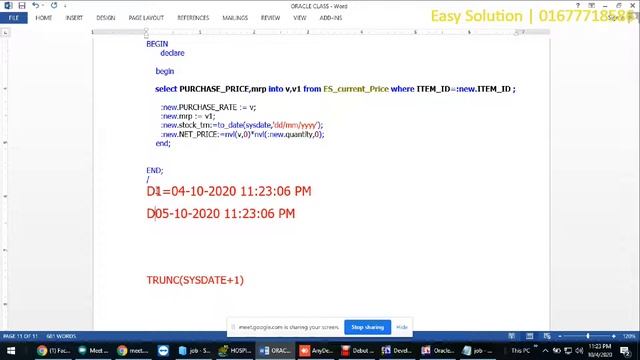Image resolution: width=640 pixels, height=360 pixels.
Task: Click the volume speaker icon in tray
Action: point(579,351)
